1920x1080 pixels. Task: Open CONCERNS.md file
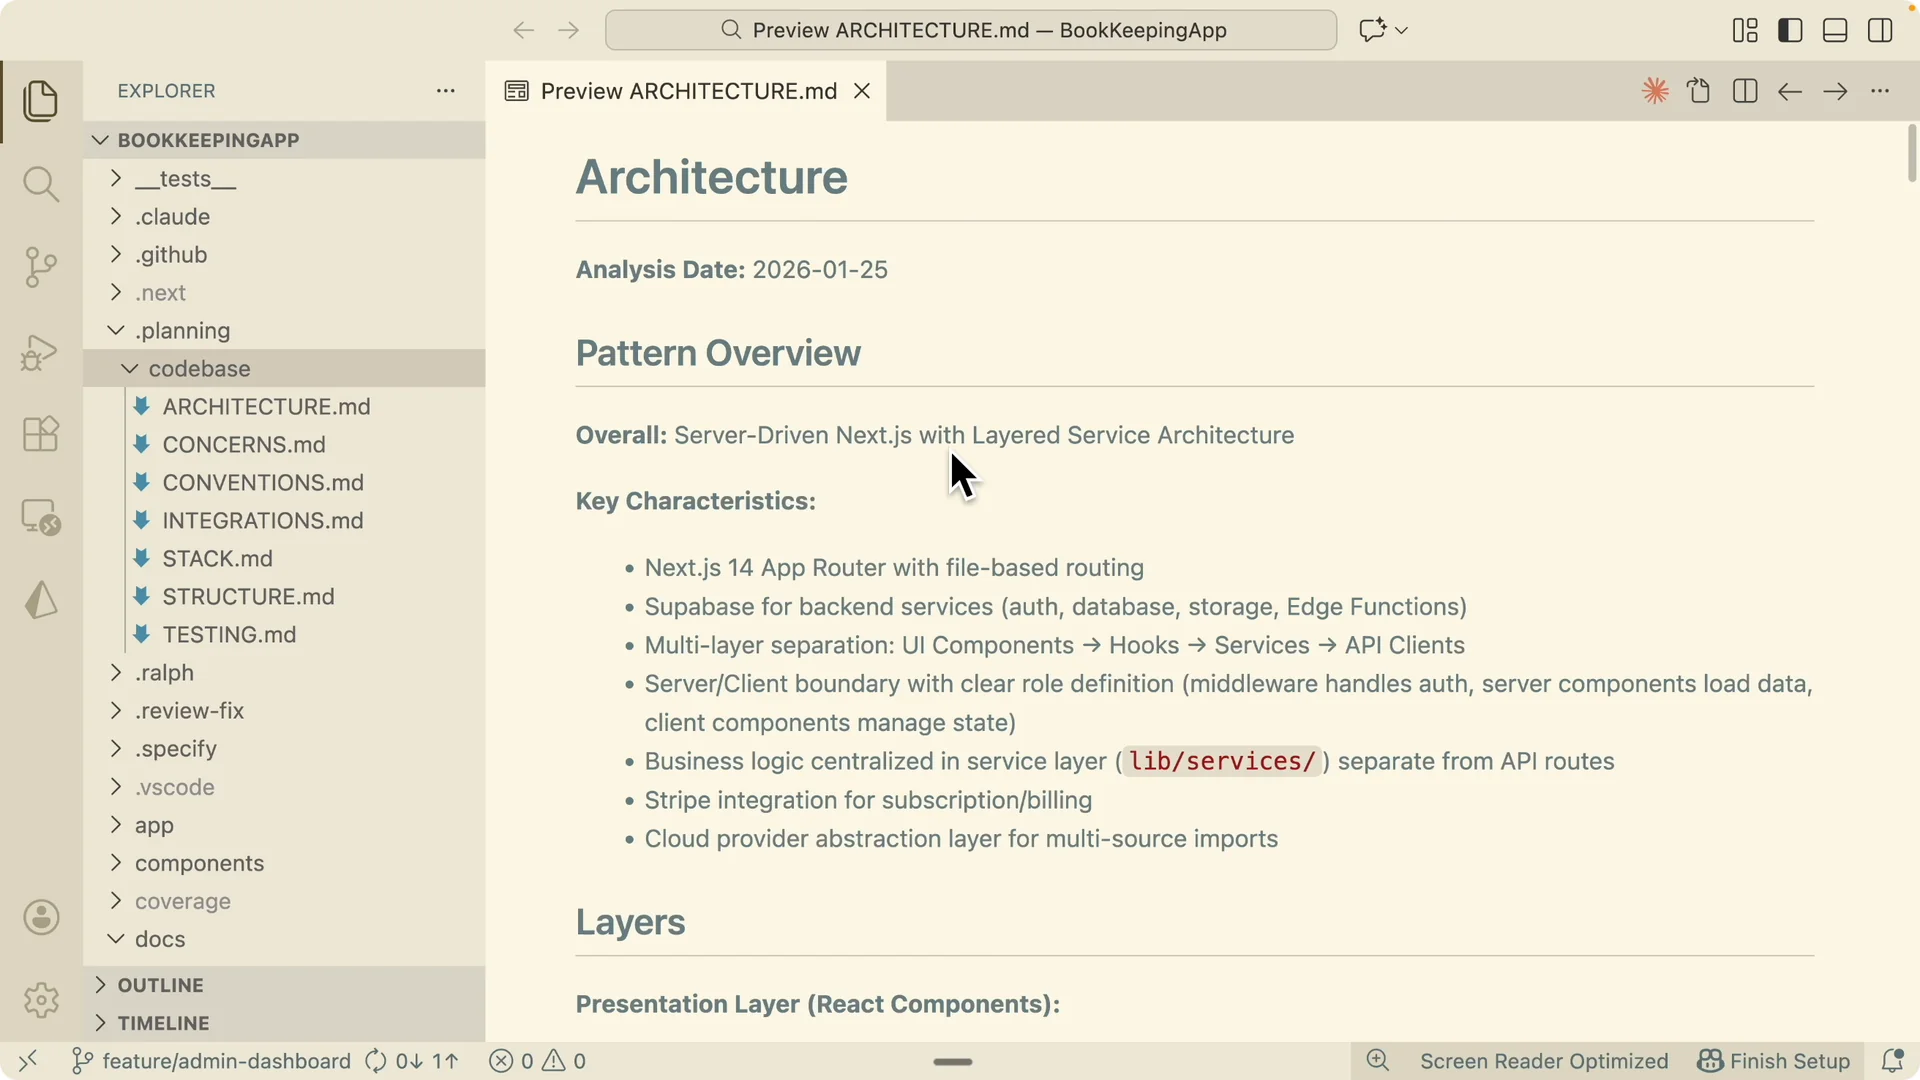click(284, 445)
